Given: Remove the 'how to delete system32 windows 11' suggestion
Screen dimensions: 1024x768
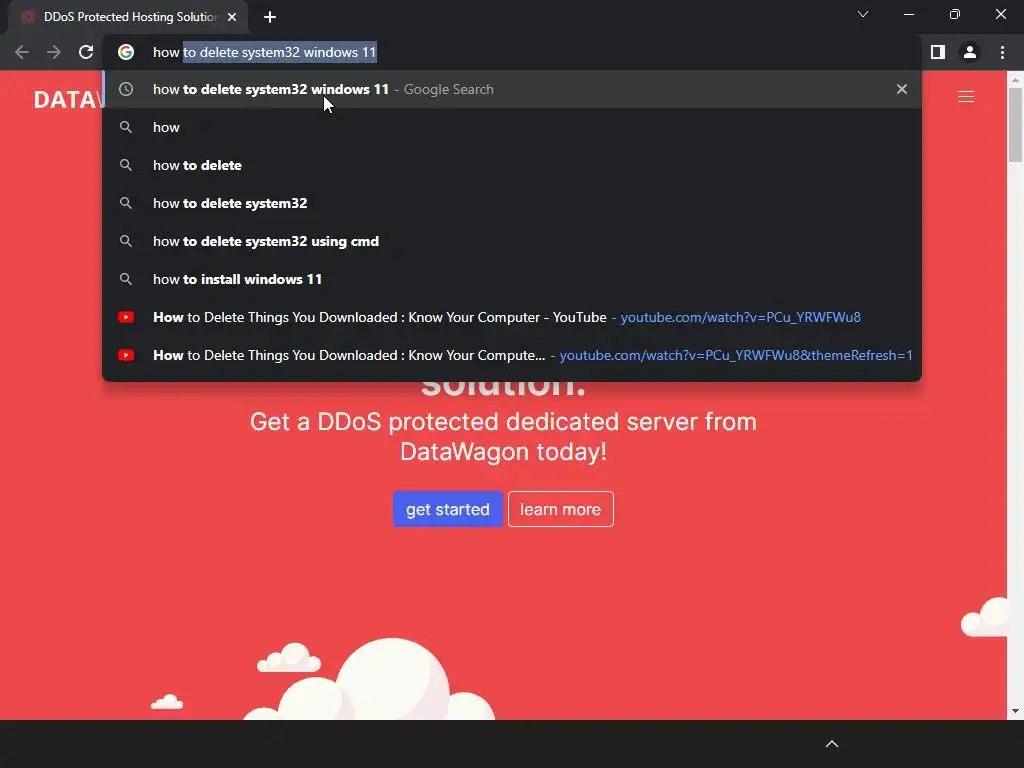Looking at the screenshot, I should point(902,89).
